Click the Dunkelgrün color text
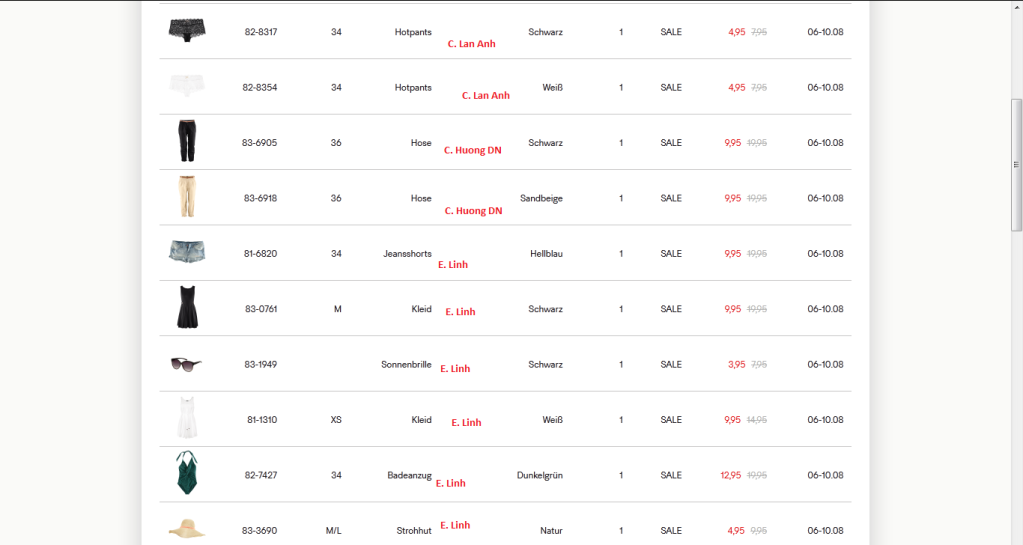Image resolution: width=1023 pixels, height=545 pixels. [540, 475]
